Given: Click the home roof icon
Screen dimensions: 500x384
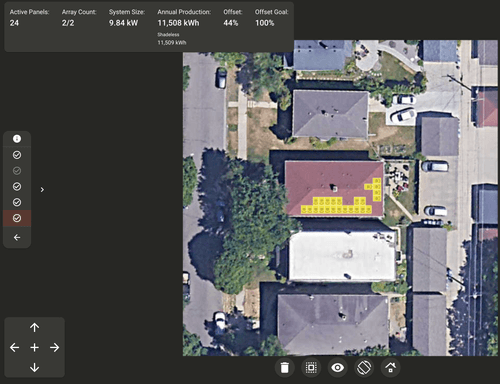Looking at the screenshot, I should pos(390,367).
